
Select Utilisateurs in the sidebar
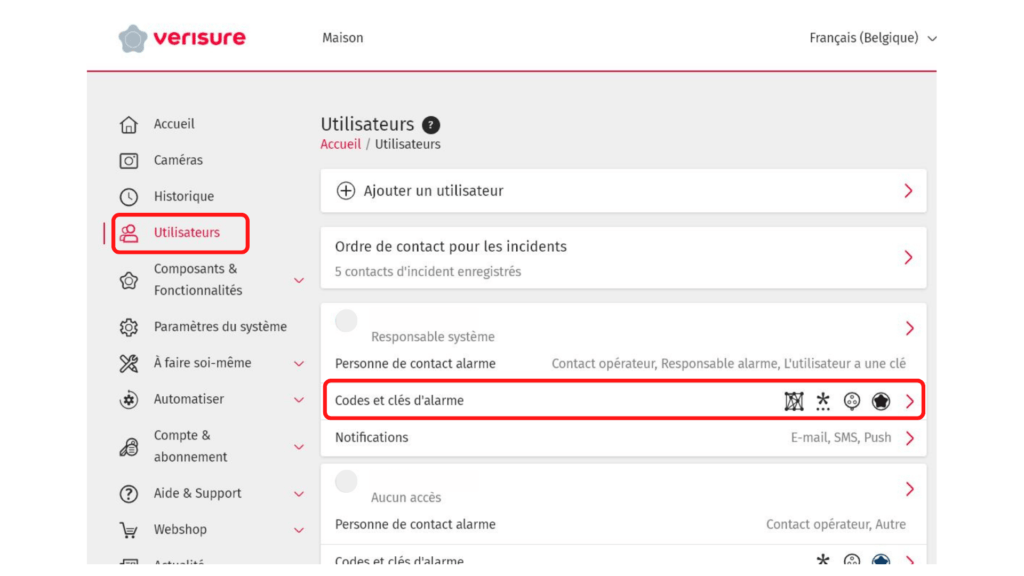(x=186, y=233)
